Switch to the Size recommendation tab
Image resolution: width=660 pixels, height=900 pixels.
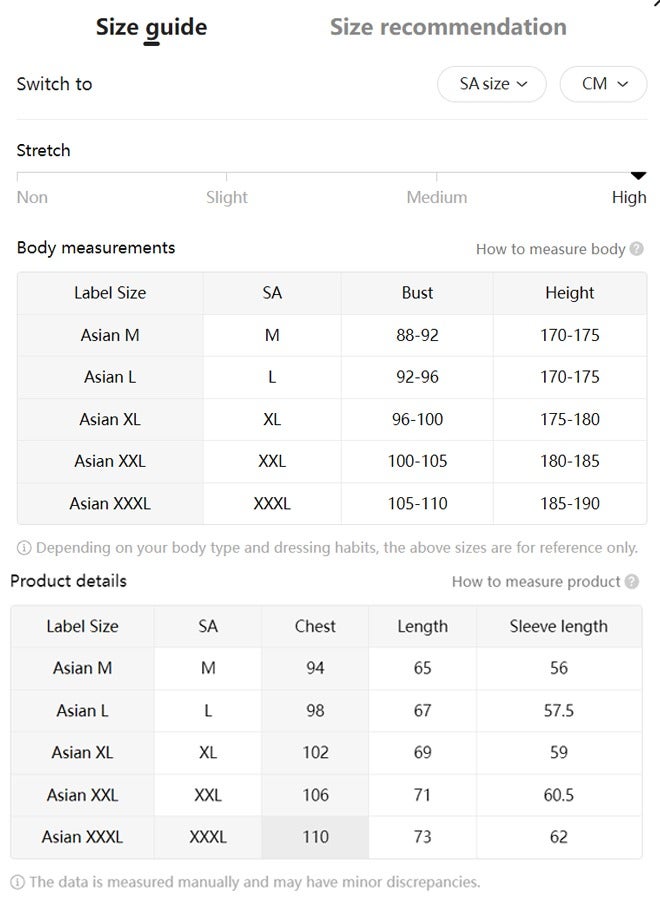point(448,27)
